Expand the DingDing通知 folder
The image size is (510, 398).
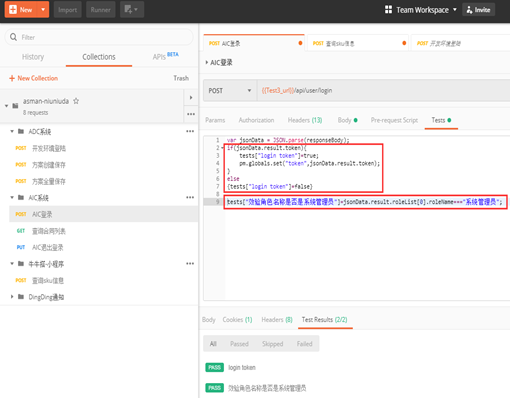(12, 296)
